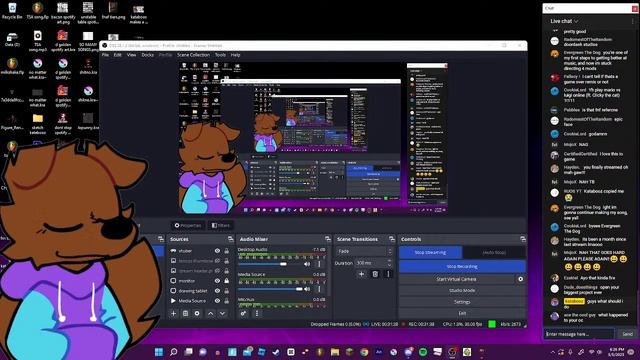640x360 pixels.
Task: Open Settings button in Controls
Action: click(x=462, y=302)
